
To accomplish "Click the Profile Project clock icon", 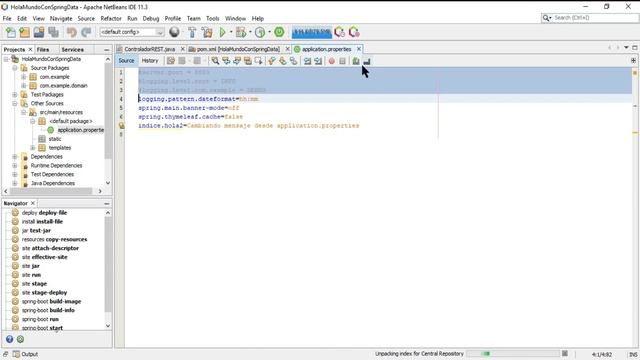I will point(260,32).
